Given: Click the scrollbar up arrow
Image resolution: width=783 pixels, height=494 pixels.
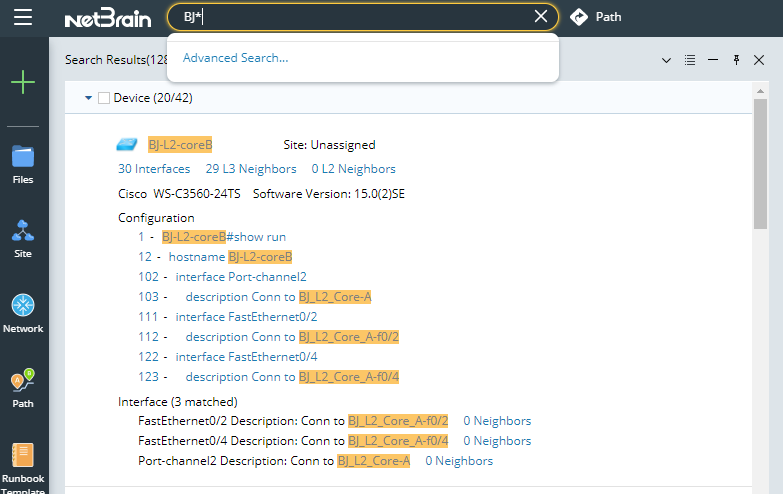Looking at the screenshot, I should click(760, 91).
